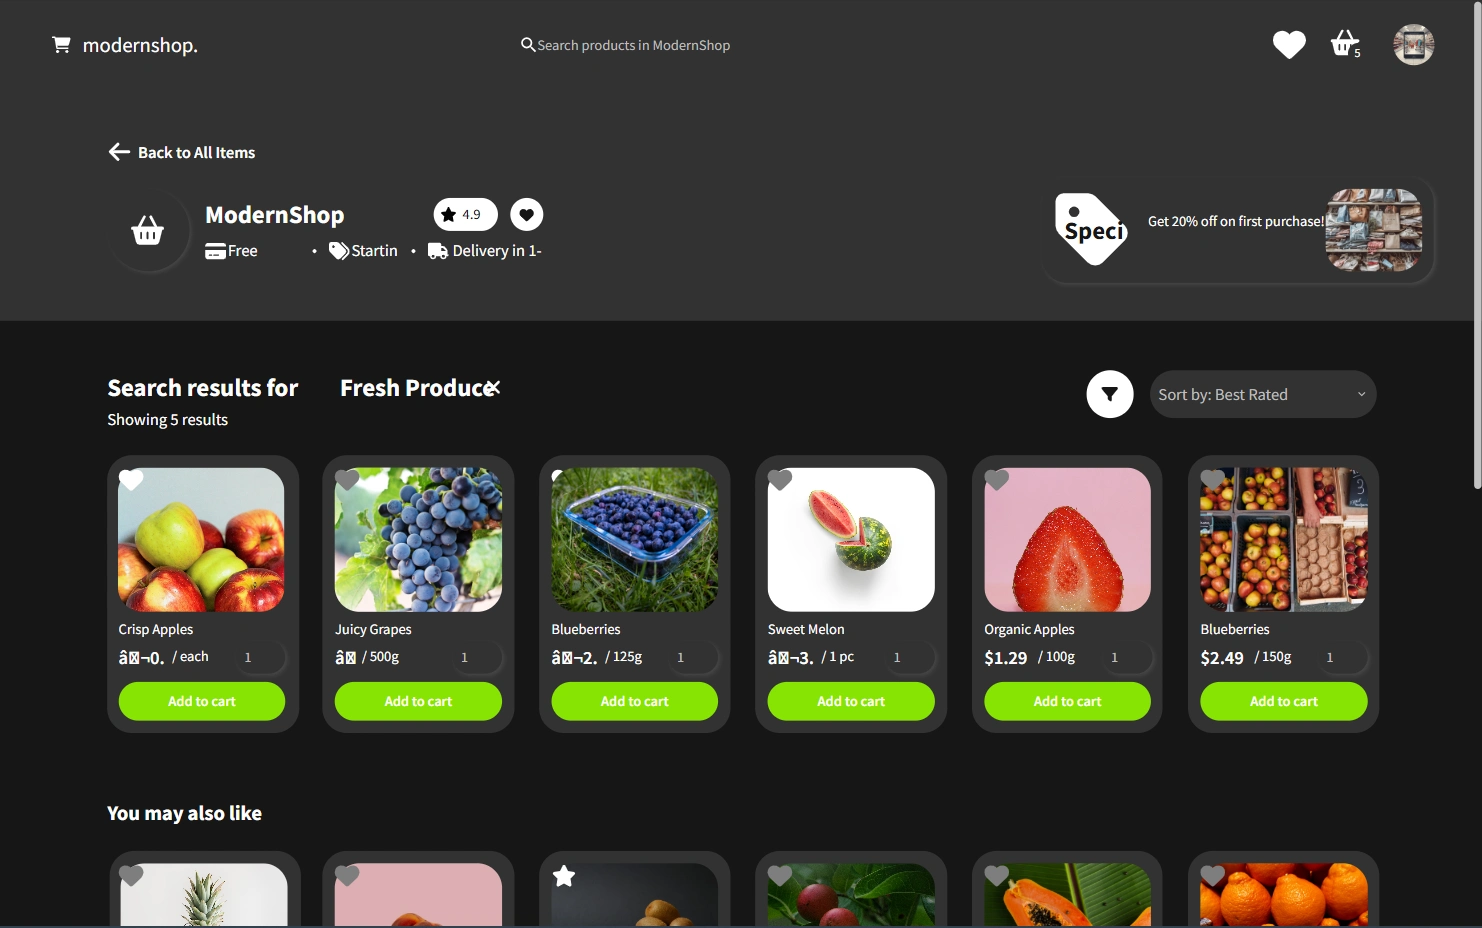The width and height of the screenshot is (1482, 928).
Task: Click the filter funnel button
Action: click(x=1110, y=395)
